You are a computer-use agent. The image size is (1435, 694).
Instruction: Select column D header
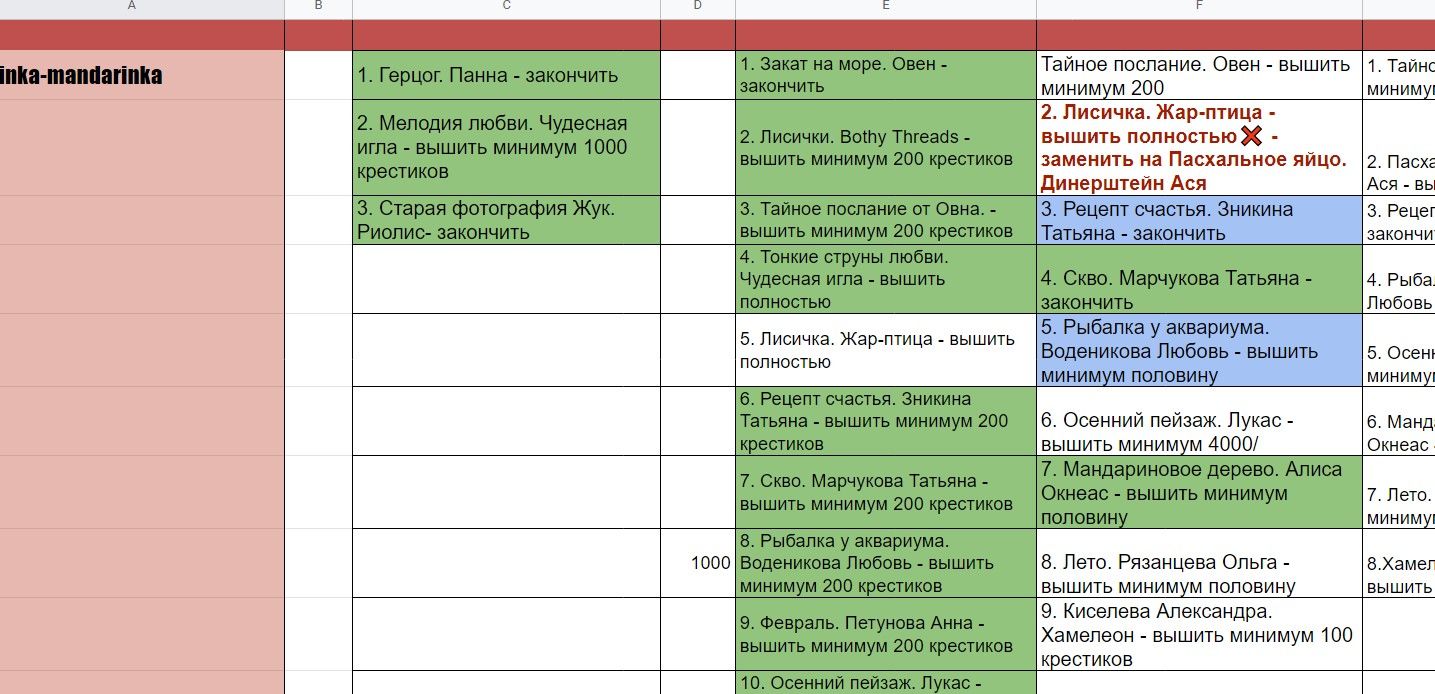point(697,7)
